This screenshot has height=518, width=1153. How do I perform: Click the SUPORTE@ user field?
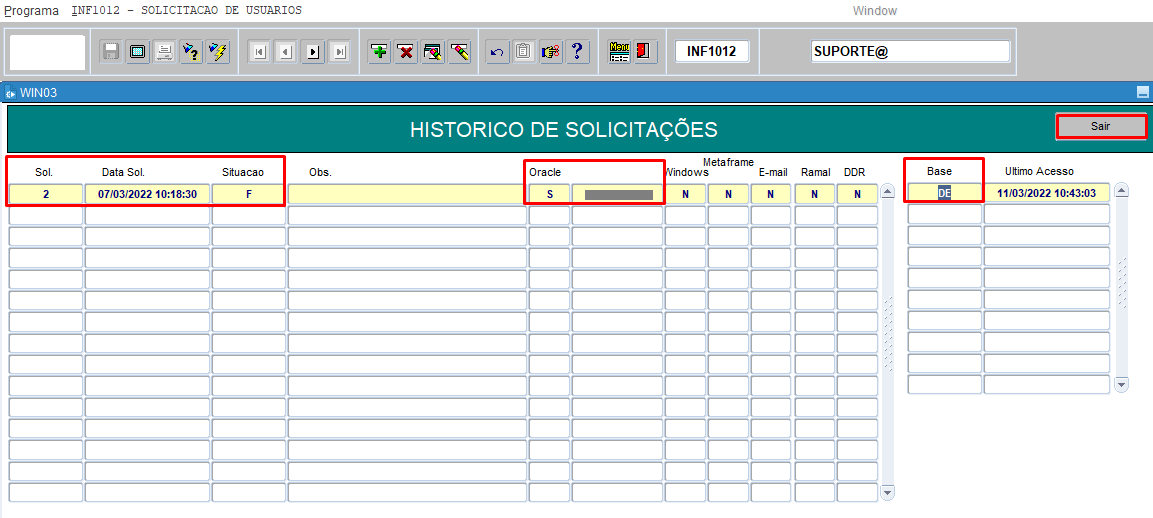point(910,52)
